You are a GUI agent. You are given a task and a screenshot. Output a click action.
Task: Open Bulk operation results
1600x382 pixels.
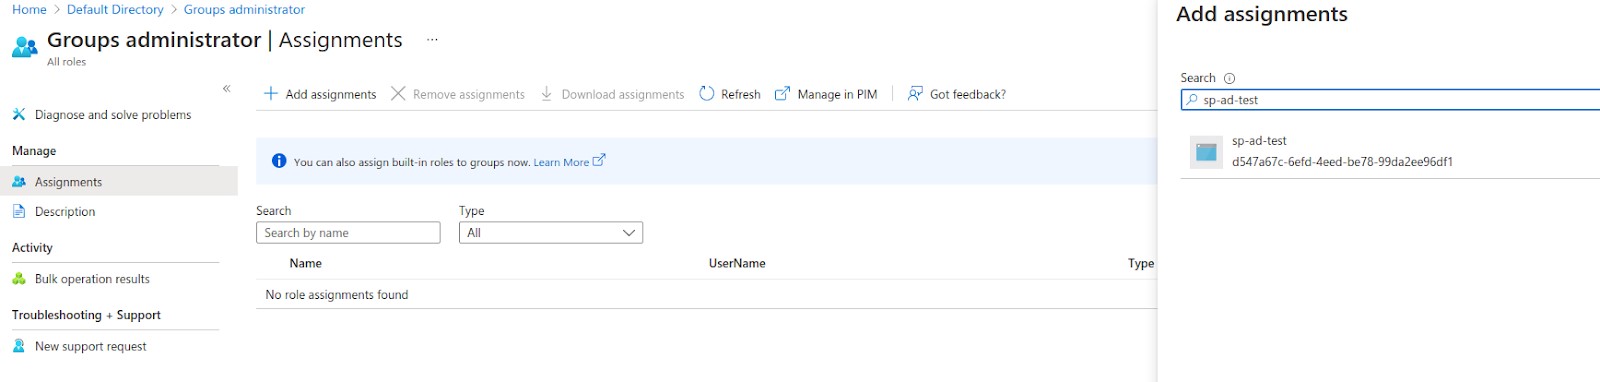(92, 279)
